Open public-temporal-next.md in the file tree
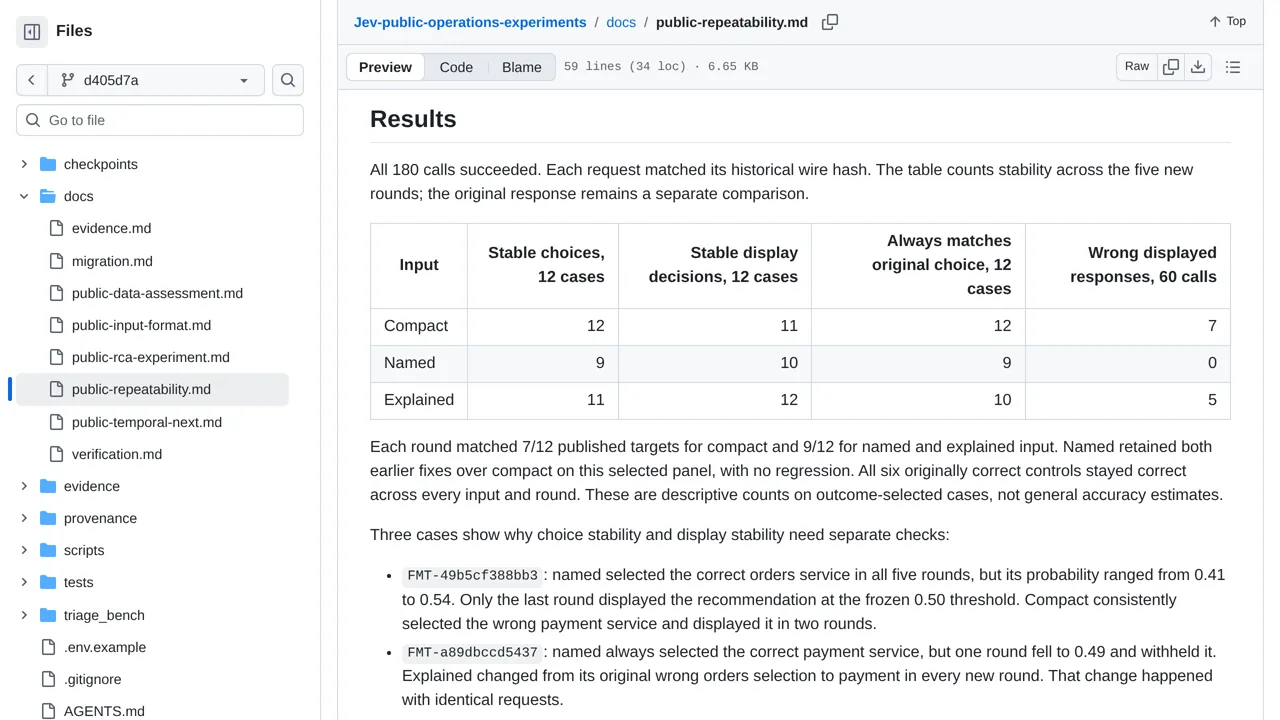 click(147, 422)
